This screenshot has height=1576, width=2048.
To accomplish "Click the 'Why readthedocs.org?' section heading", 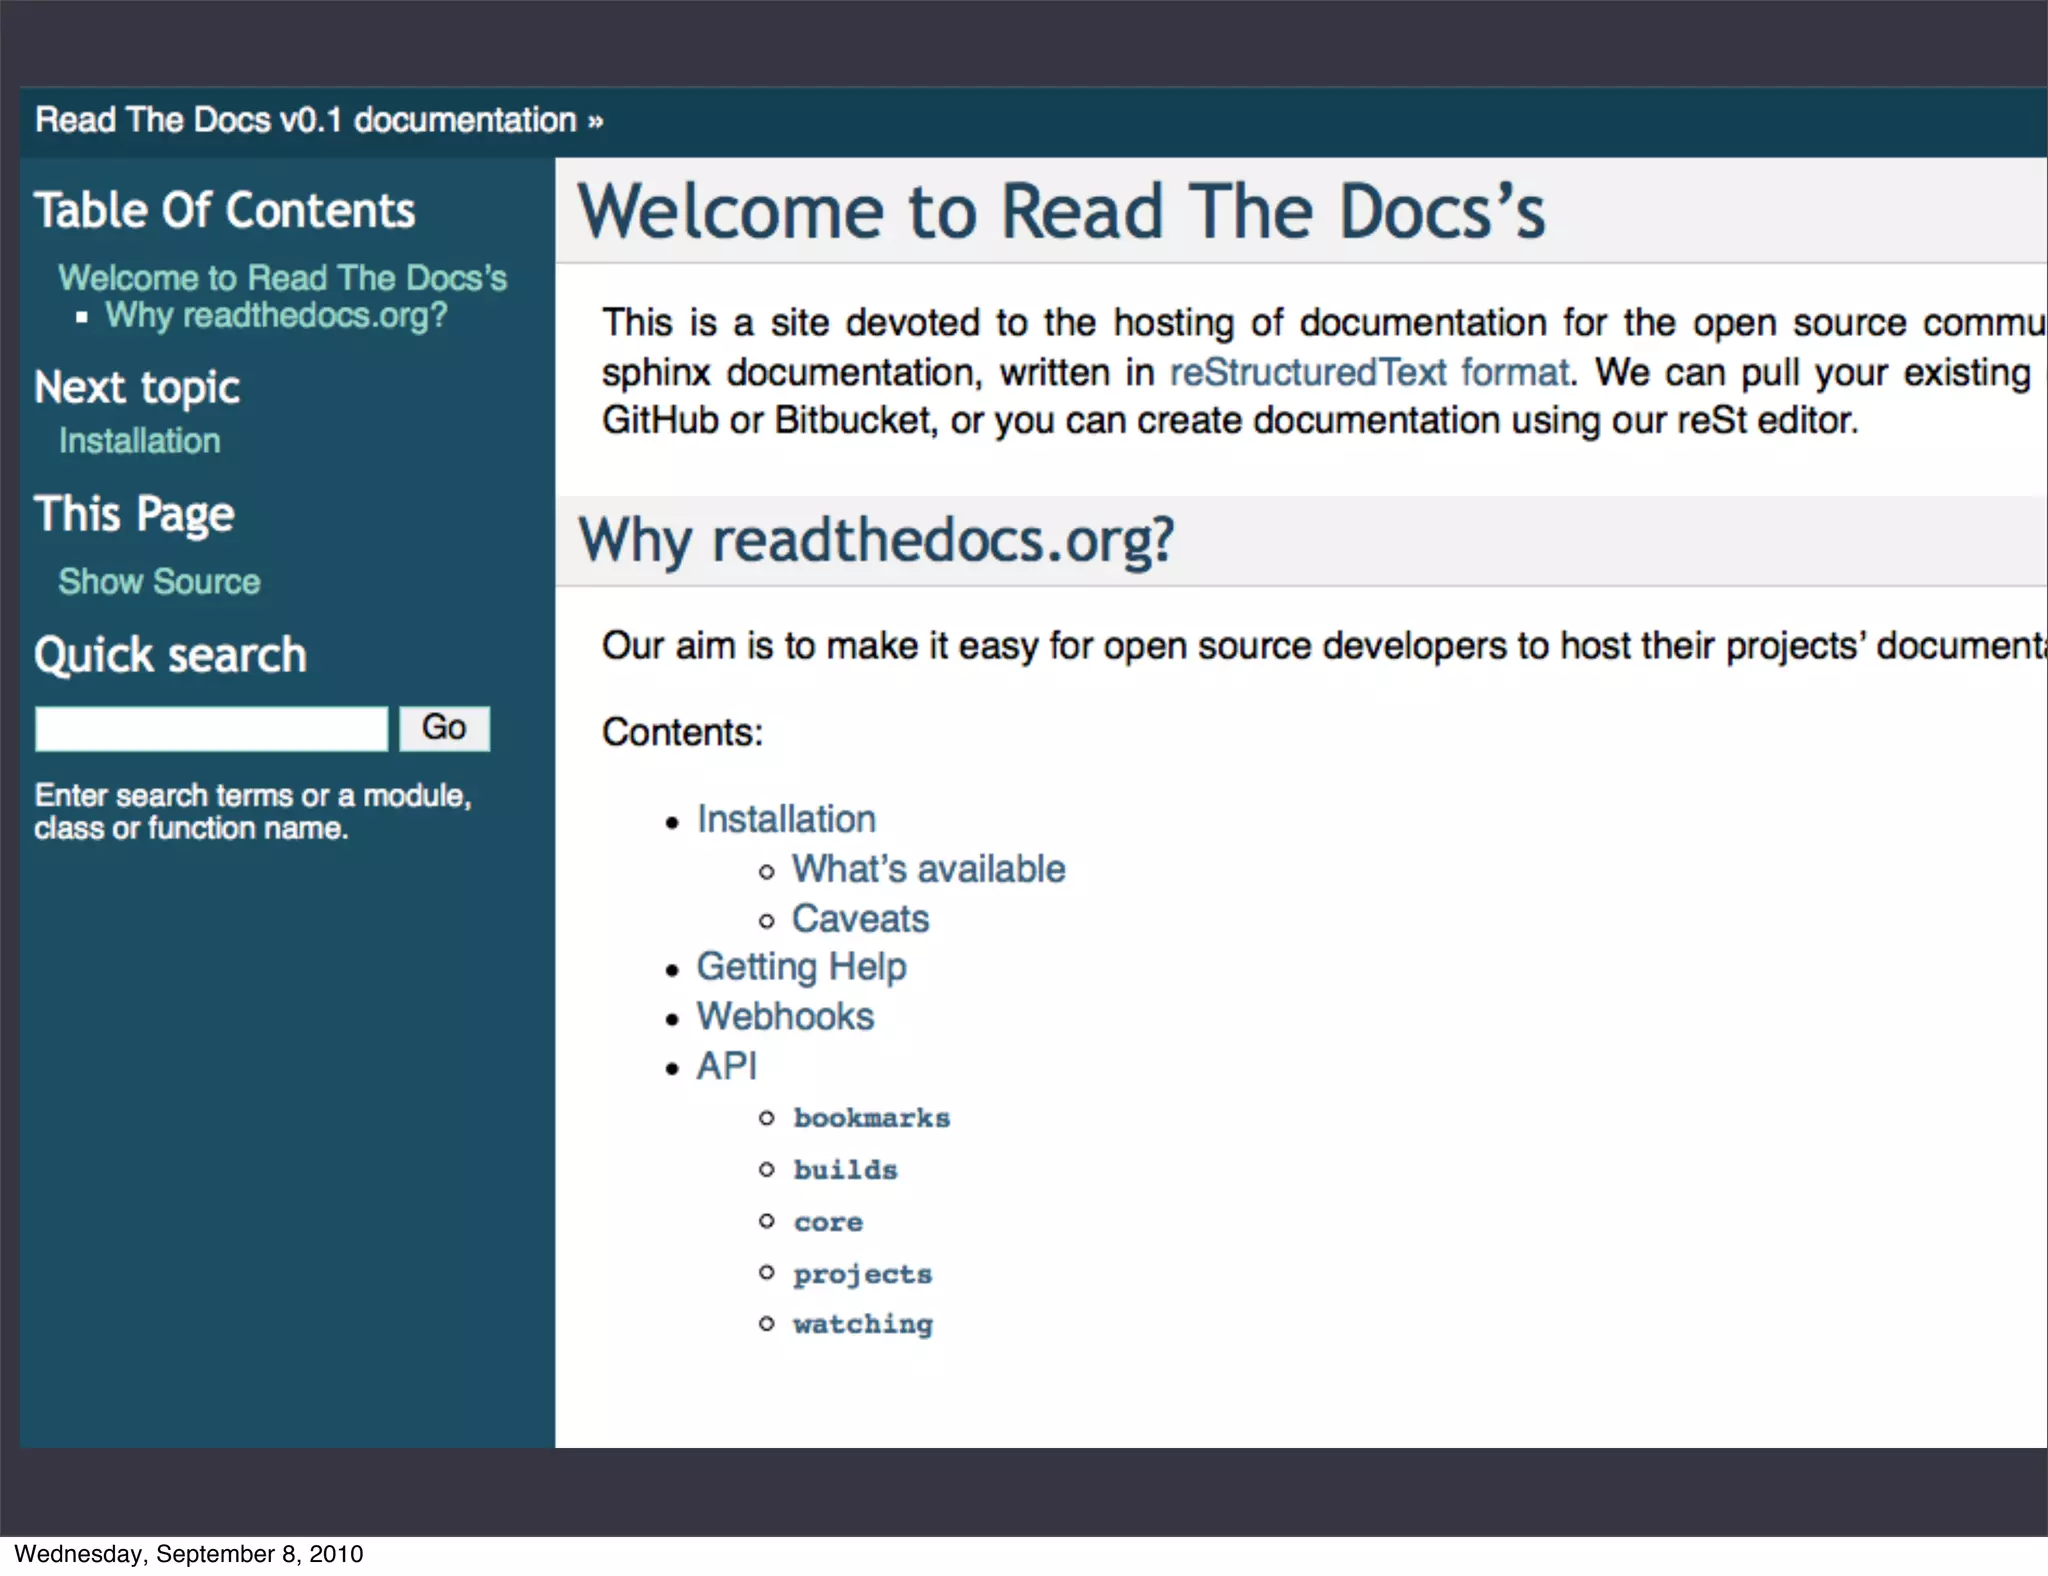I will 876,541.
